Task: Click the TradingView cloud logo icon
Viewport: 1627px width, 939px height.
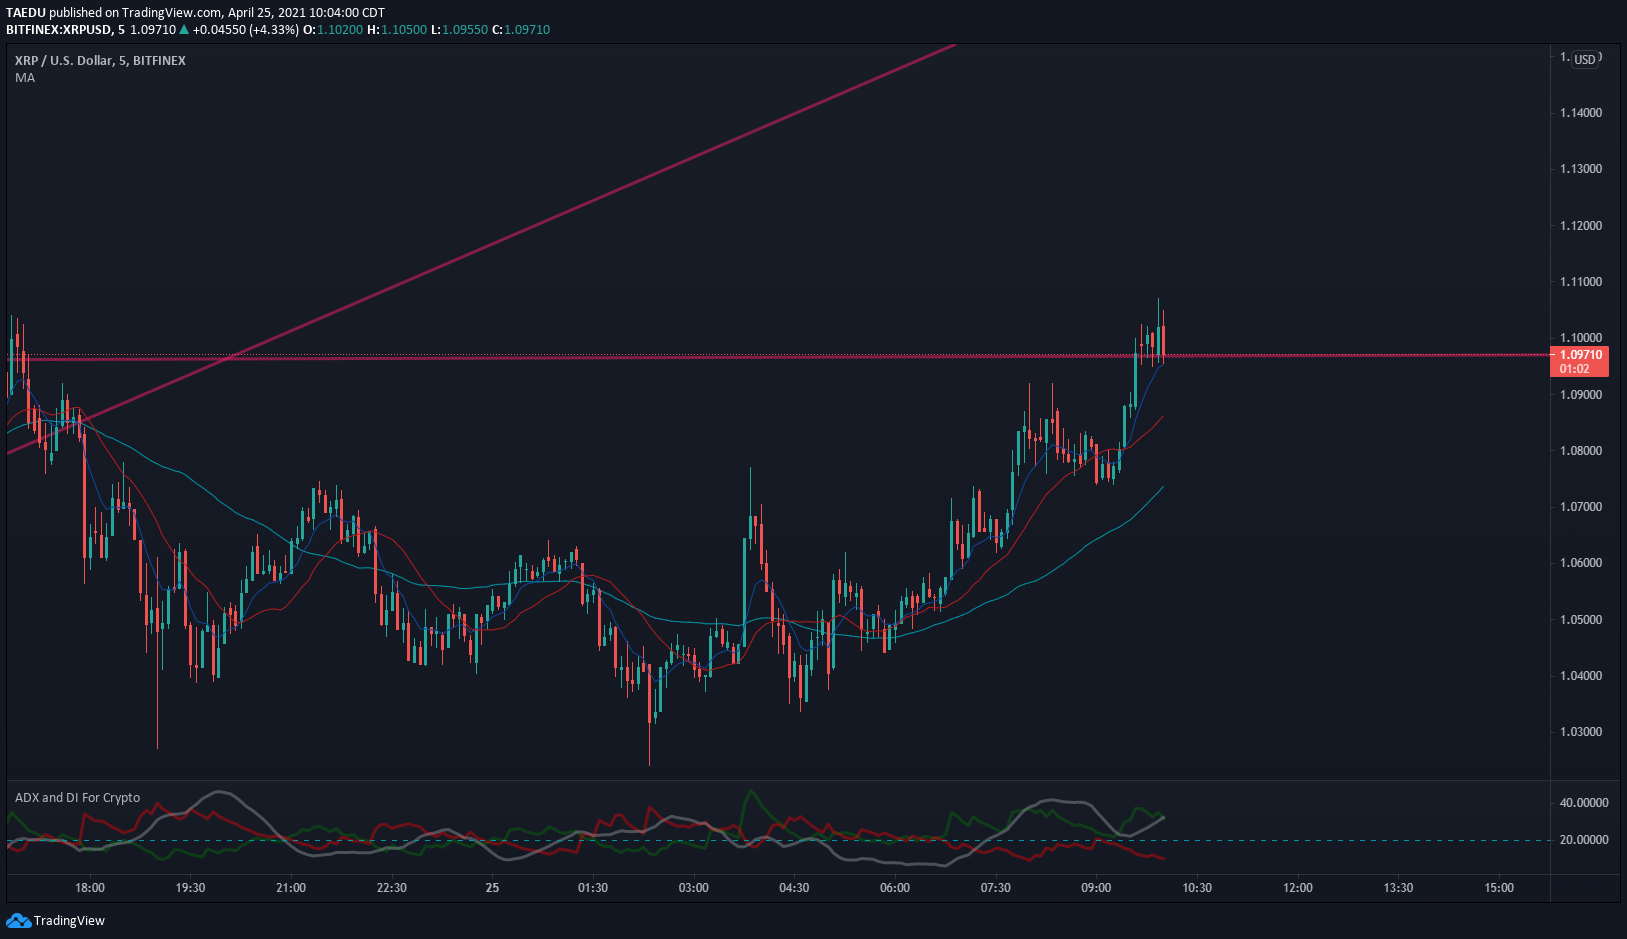Action: click(18, 921)
